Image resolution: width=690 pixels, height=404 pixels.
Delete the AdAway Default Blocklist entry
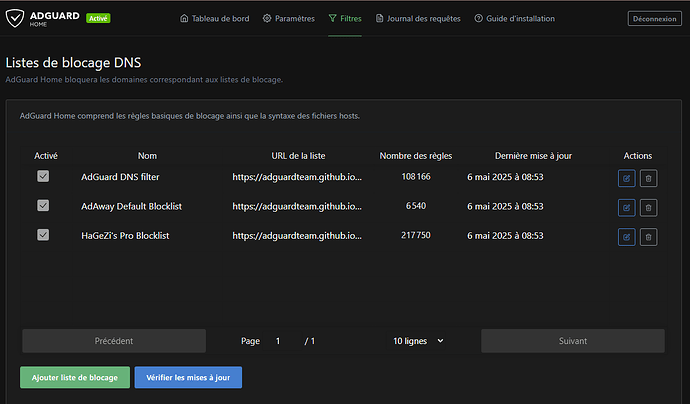[648, 208]
